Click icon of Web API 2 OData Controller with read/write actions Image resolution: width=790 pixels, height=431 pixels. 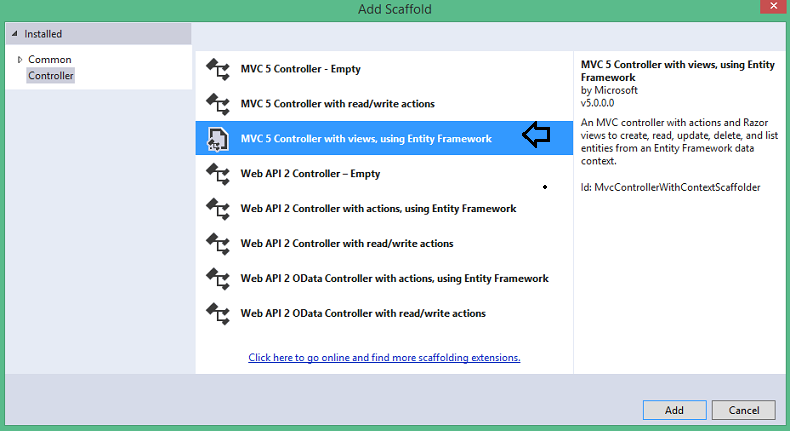218,313
